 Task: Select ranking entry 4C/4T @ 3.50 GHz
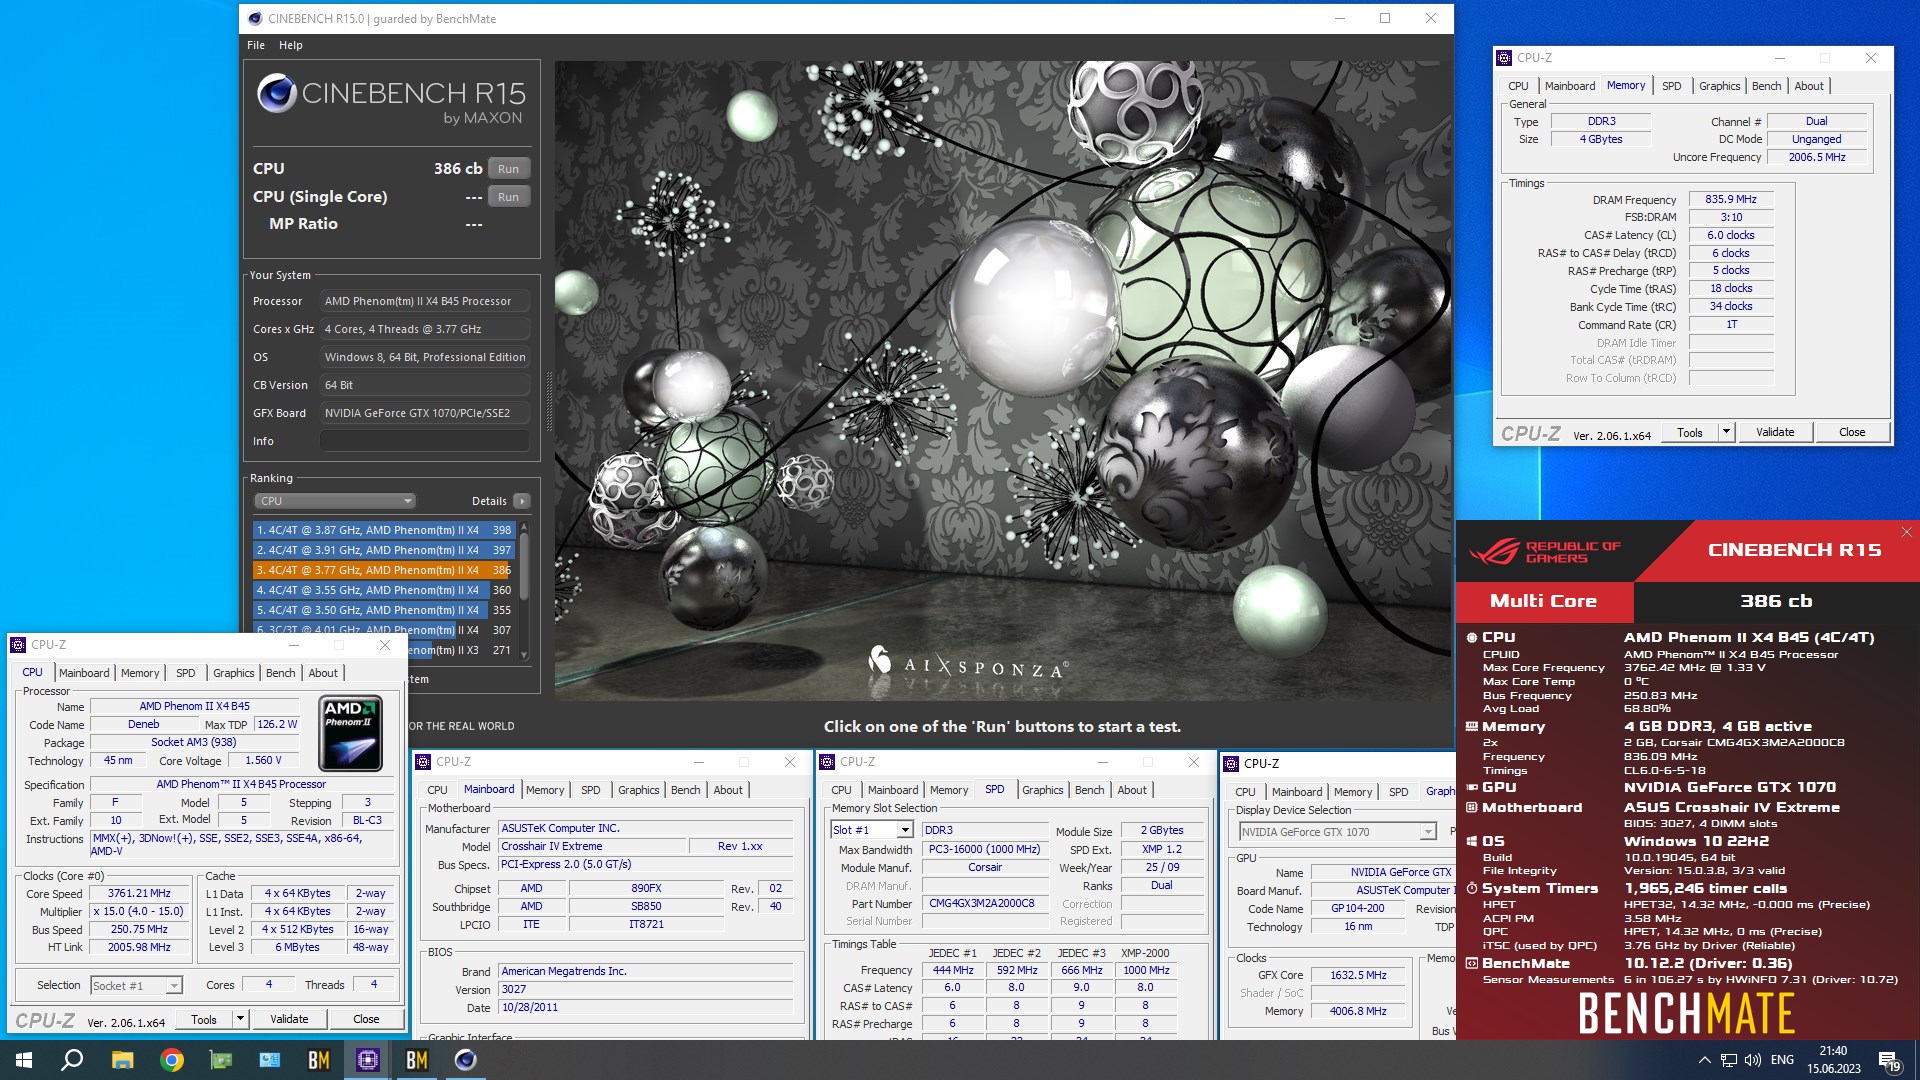384,610
